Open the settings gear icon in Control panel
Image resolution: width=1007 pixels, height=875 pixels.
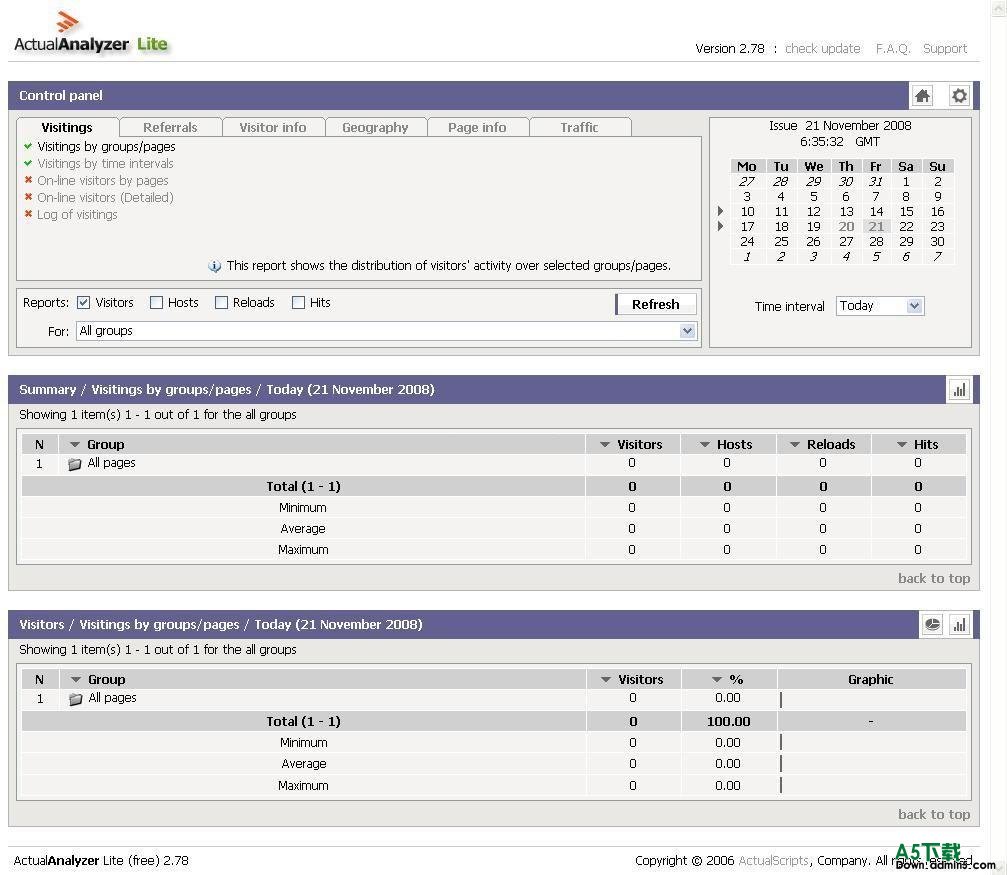coord(959,96)
